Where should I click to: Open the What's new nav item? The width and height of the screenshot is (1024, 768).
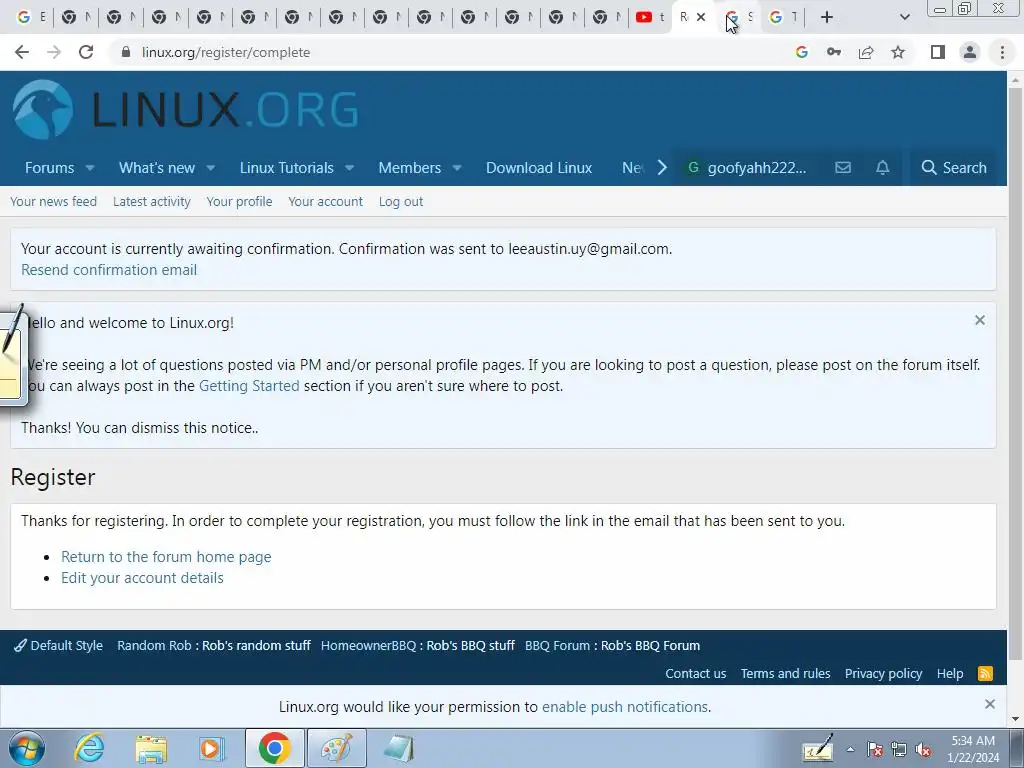[x=157, y=168]
